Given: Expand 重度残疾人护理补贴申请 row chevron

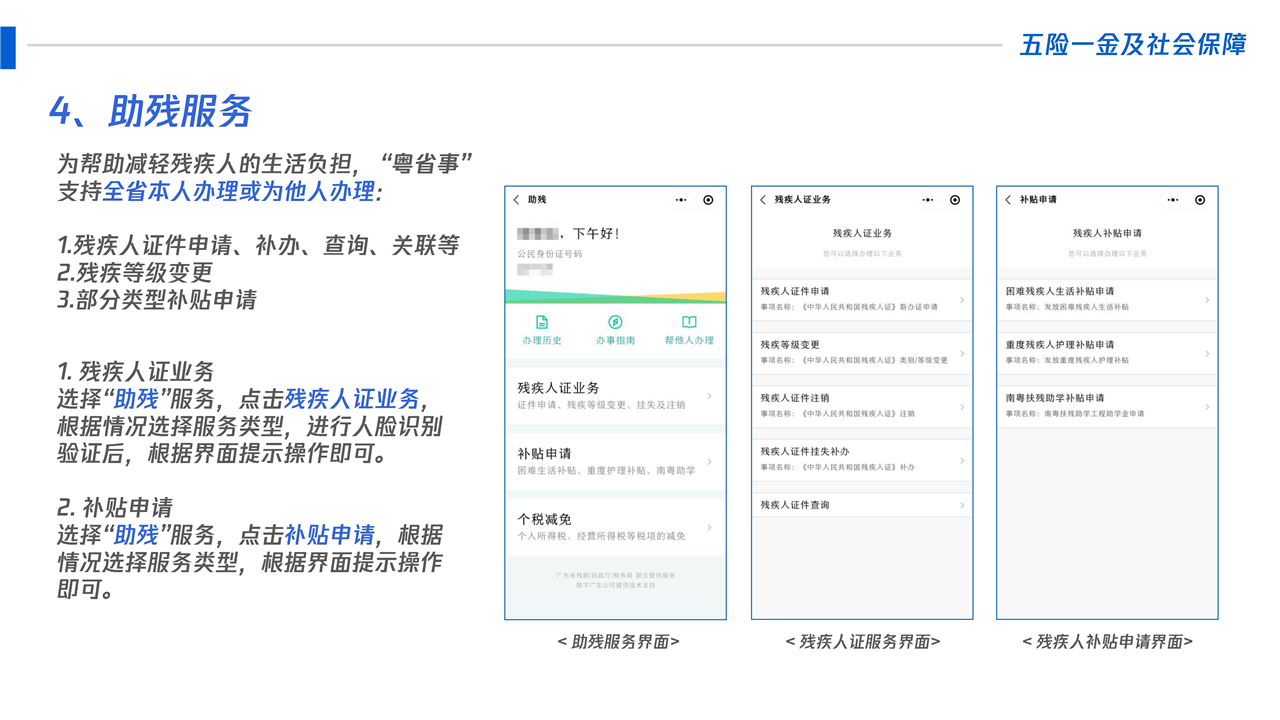Looking at the screenshot, I should coord(1208,353).
